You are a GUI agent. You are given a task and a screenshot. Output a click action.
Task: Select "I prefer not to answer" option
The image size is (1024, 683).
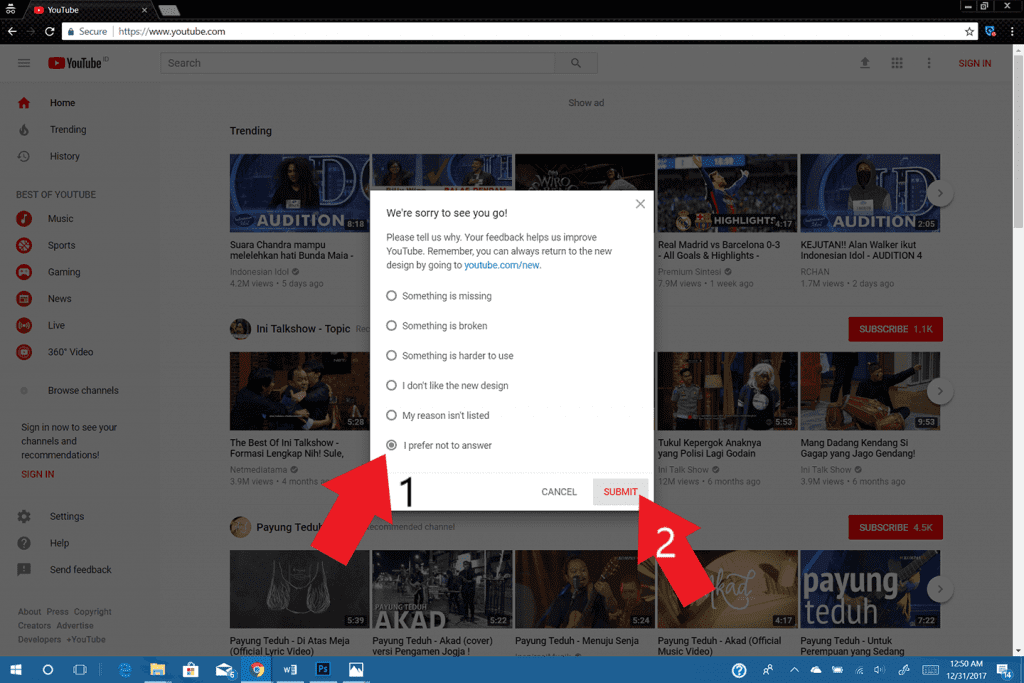(x=392, y=445)
